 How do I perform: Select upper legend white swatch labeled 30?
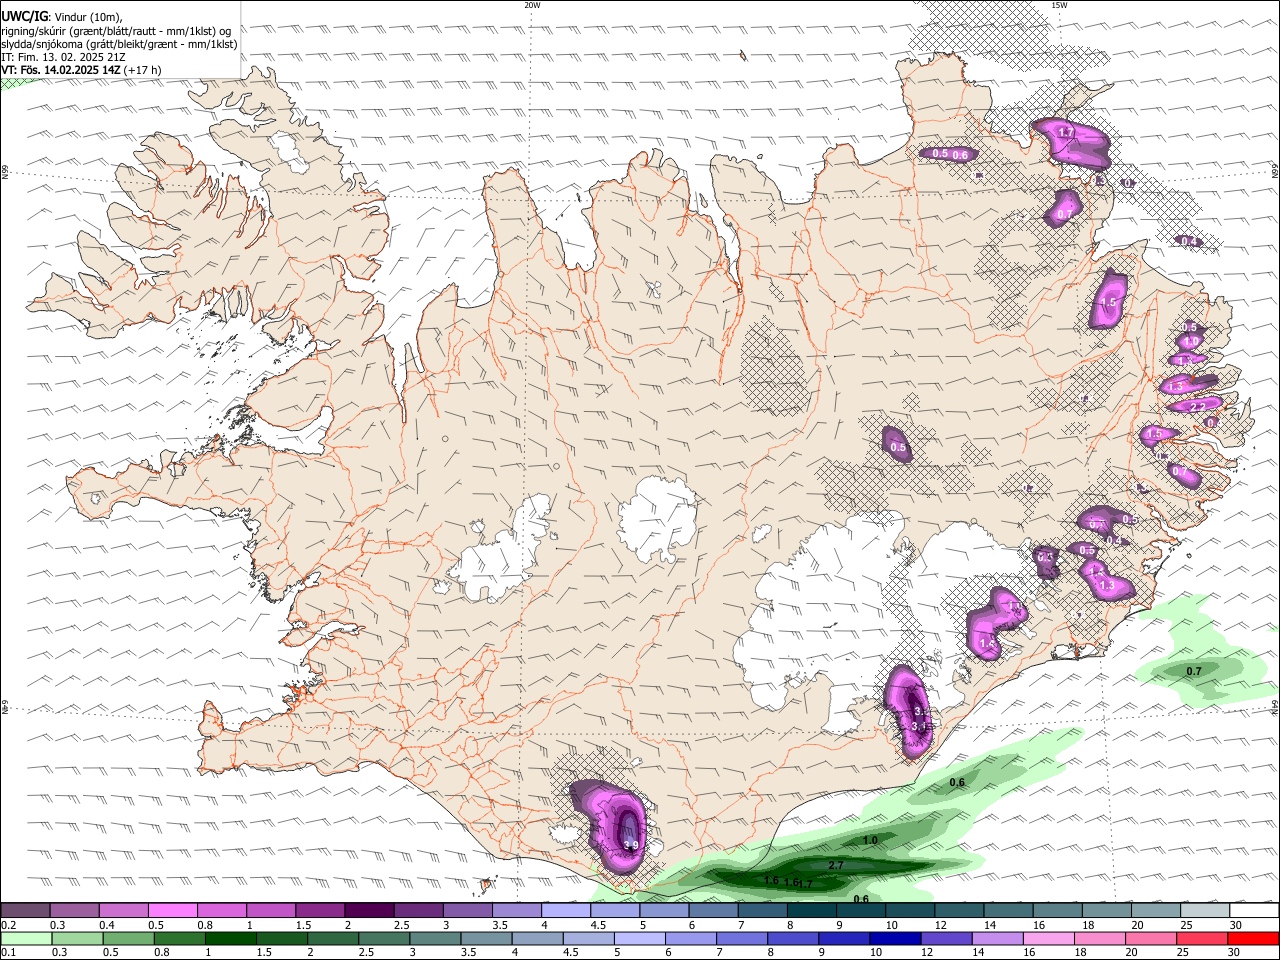1255,911
